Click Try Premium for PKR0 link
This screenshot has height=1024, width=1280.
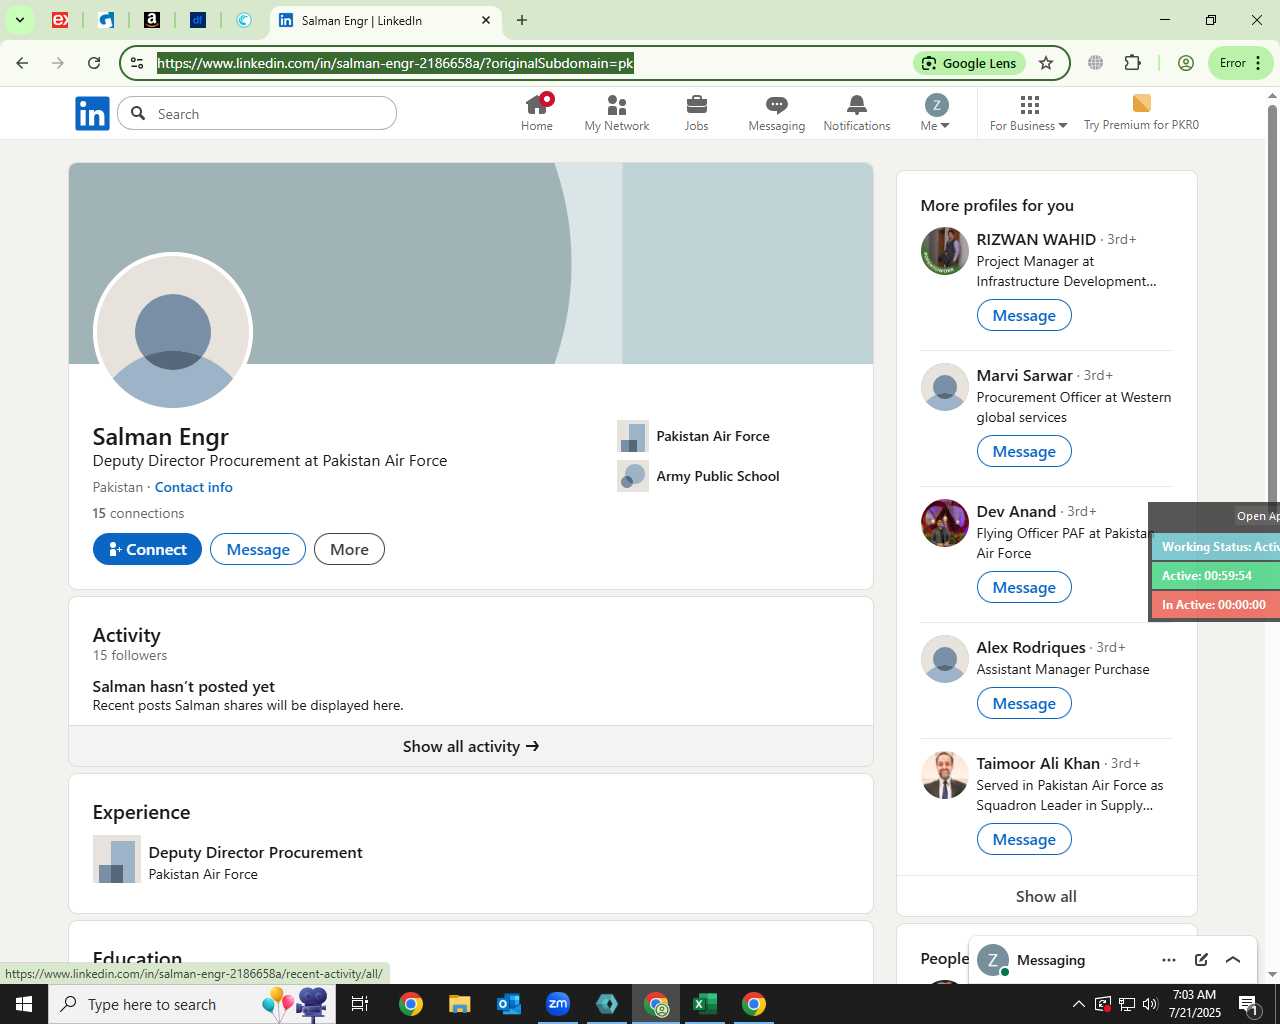(x=1141, y=113)
